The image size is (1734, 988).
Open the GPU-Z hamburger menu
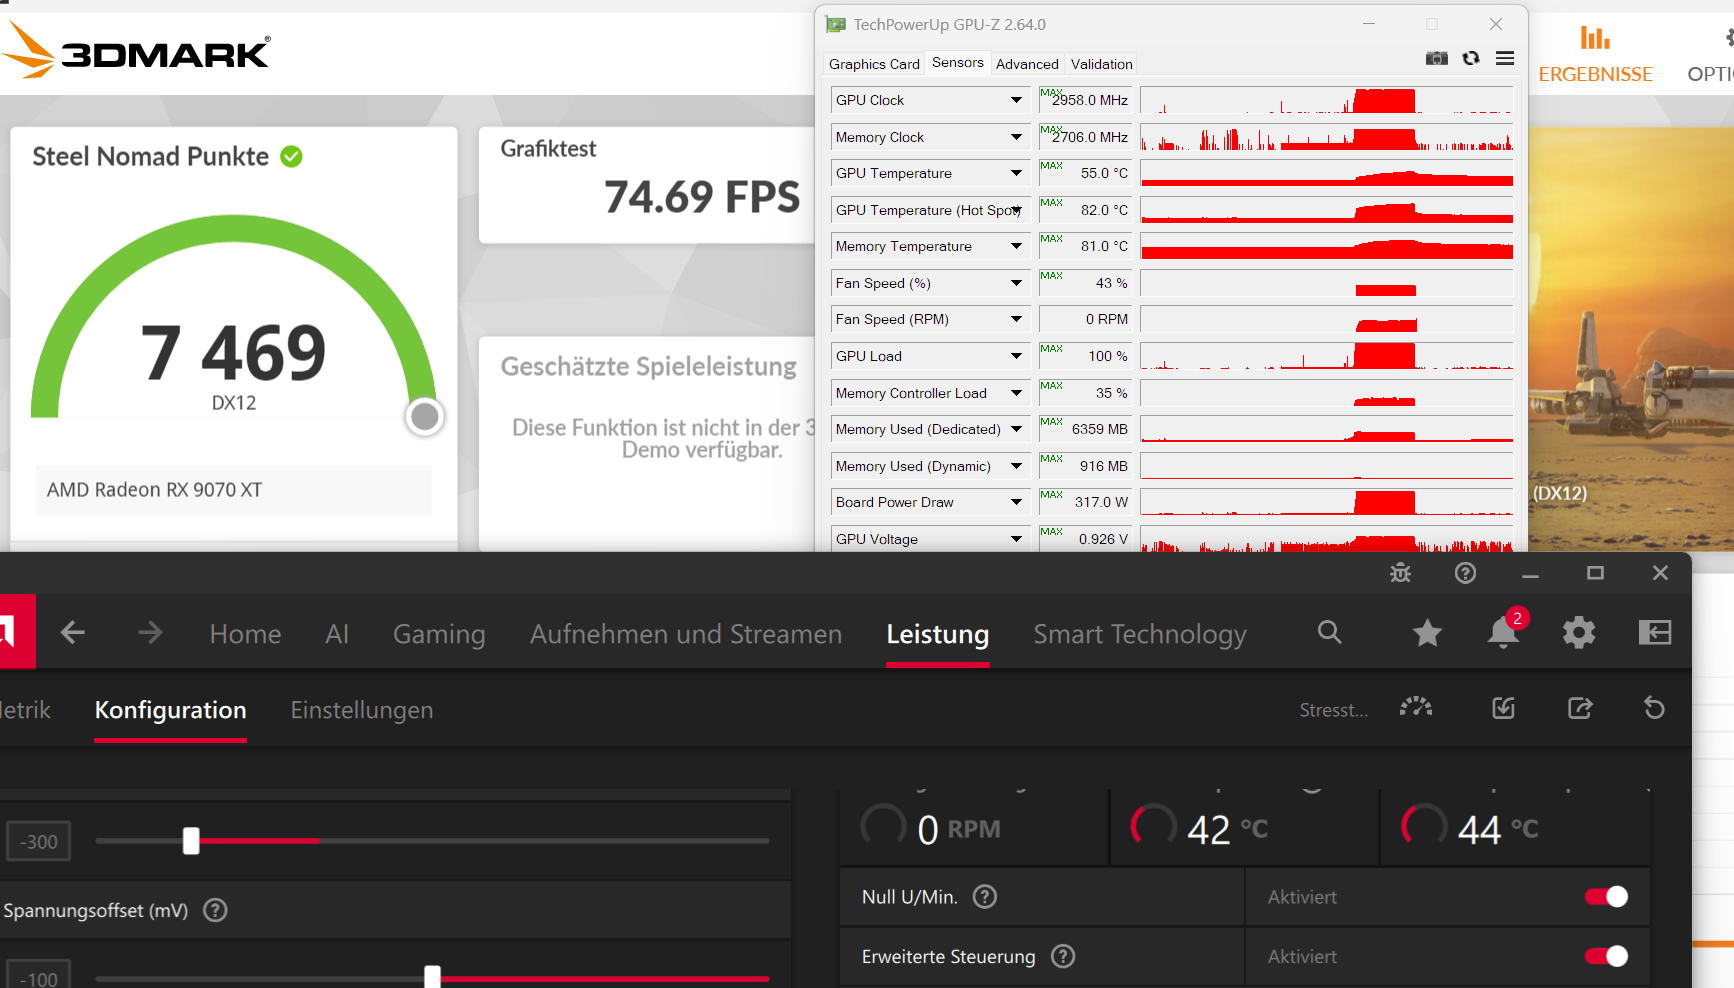tap(1505, 58)
